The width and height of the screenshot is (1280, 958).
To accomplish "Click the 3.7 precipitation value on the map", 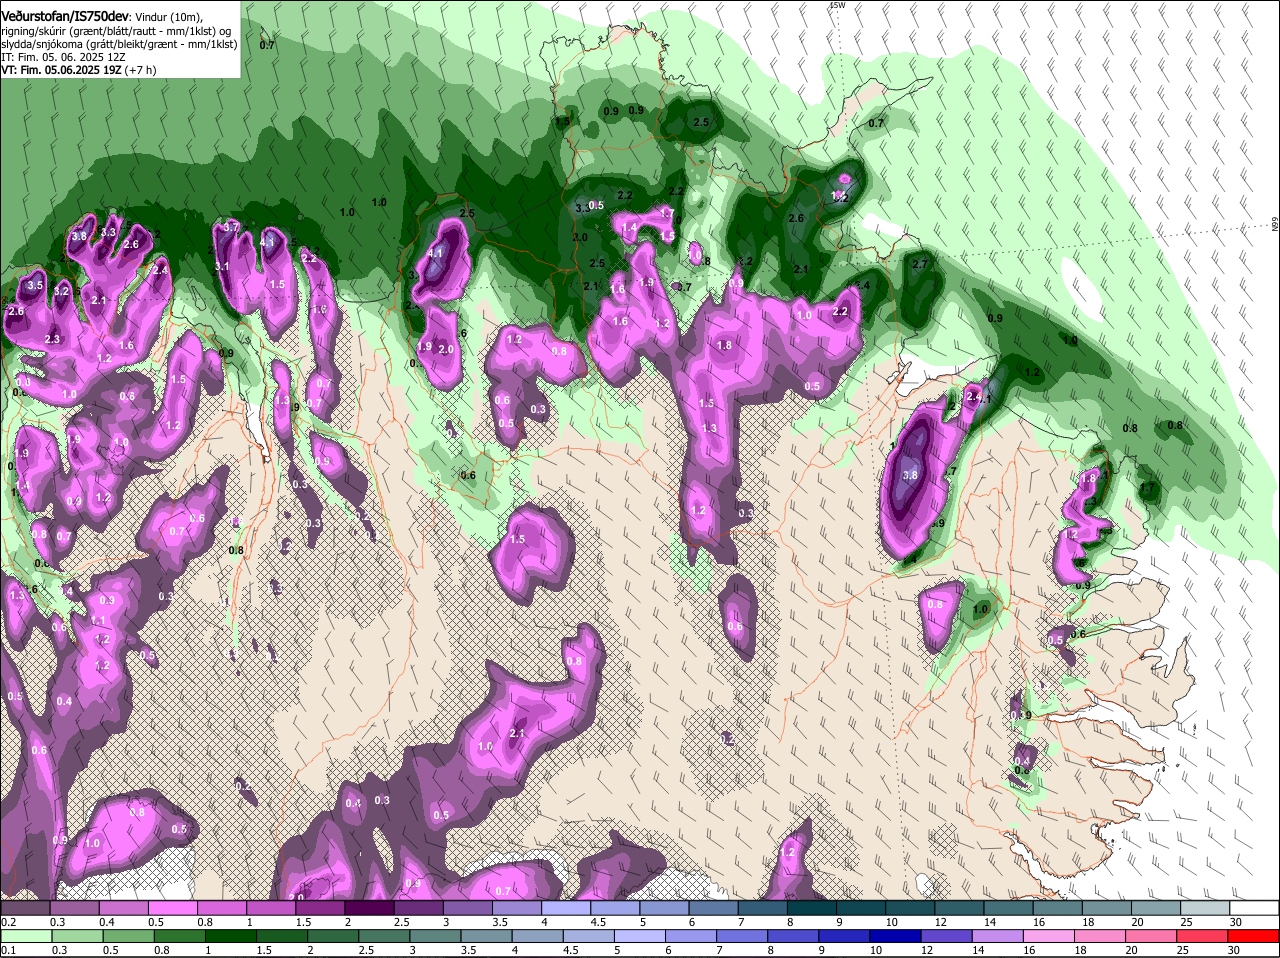I will click(231, 227).
